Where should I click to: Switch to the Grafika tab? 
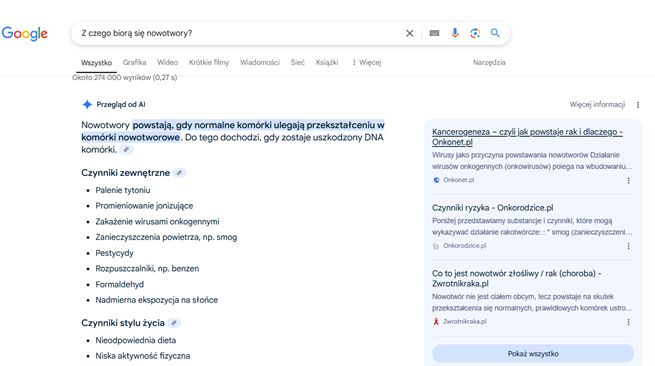[135, 62]
